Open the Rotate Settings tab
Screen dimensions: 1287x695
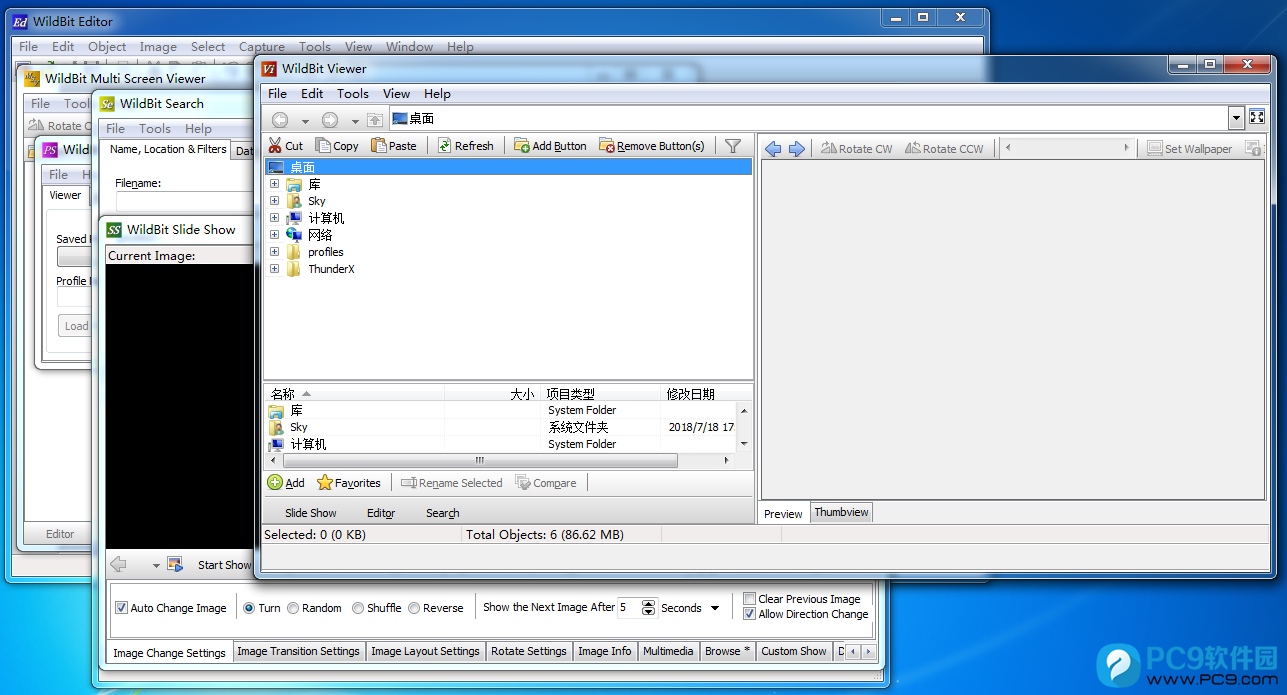pyautogui.click(x=529, y=651)
